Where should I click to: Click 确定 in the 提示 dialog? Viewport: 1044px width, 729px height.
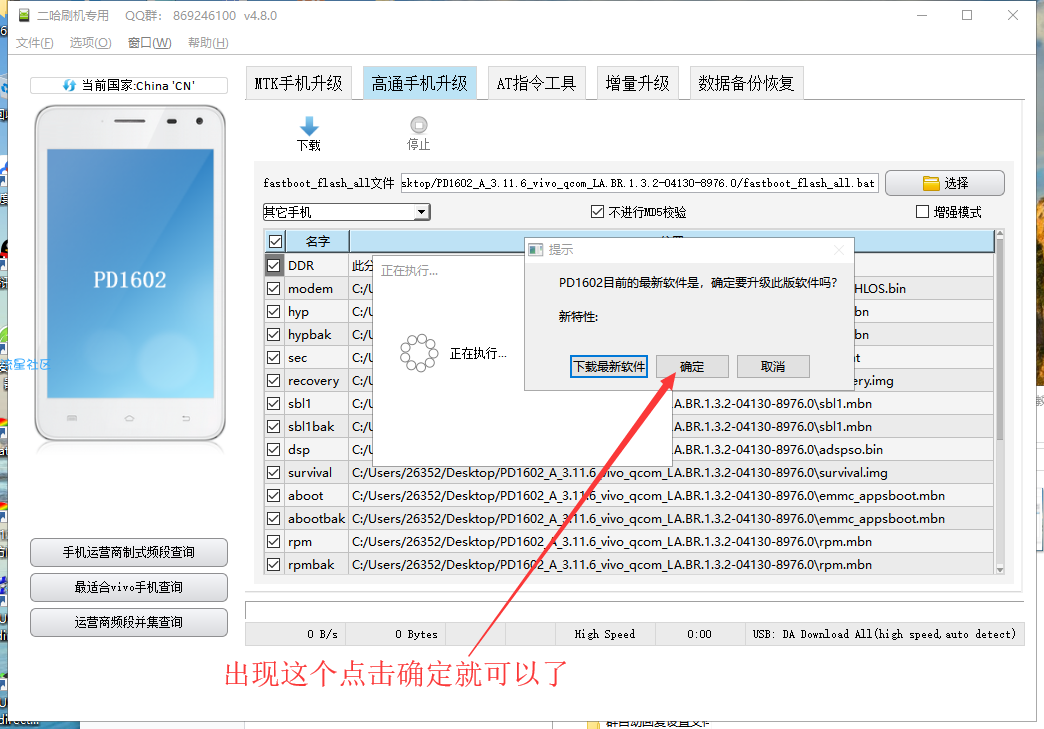[692, 366]
